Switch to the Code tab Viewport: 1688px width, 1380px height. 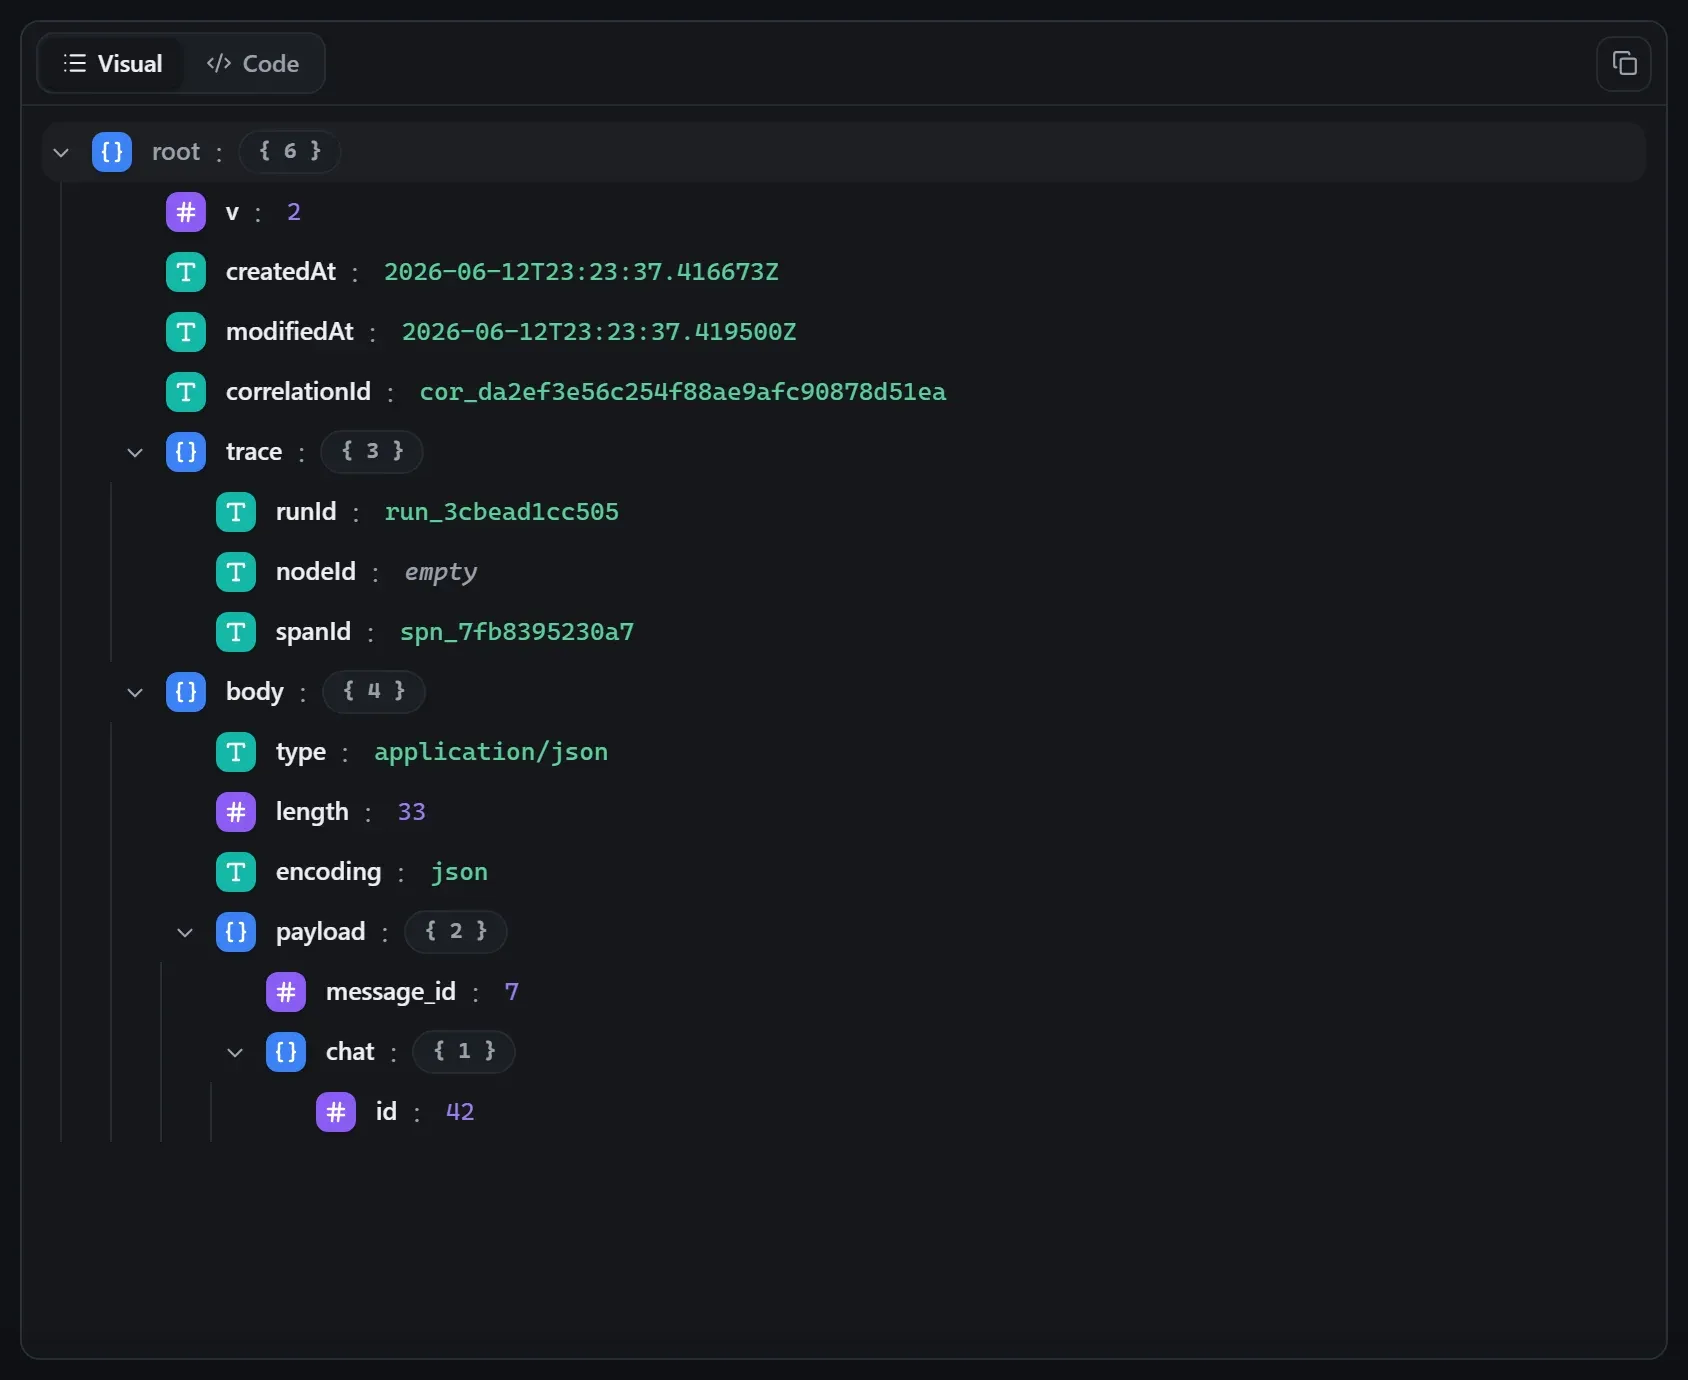pyautogui.click(x=253, y=64)
